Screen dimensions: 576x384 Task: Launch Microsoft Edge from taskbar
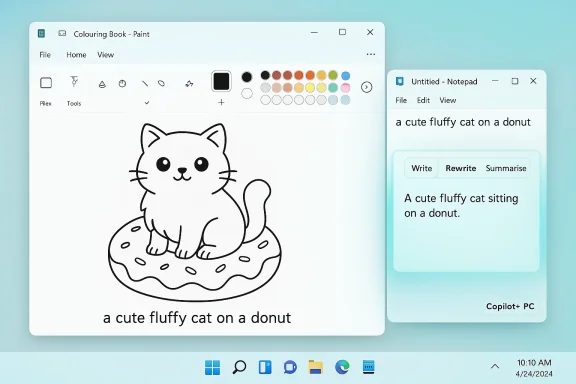pyautogui.click(x=342, y=367)
